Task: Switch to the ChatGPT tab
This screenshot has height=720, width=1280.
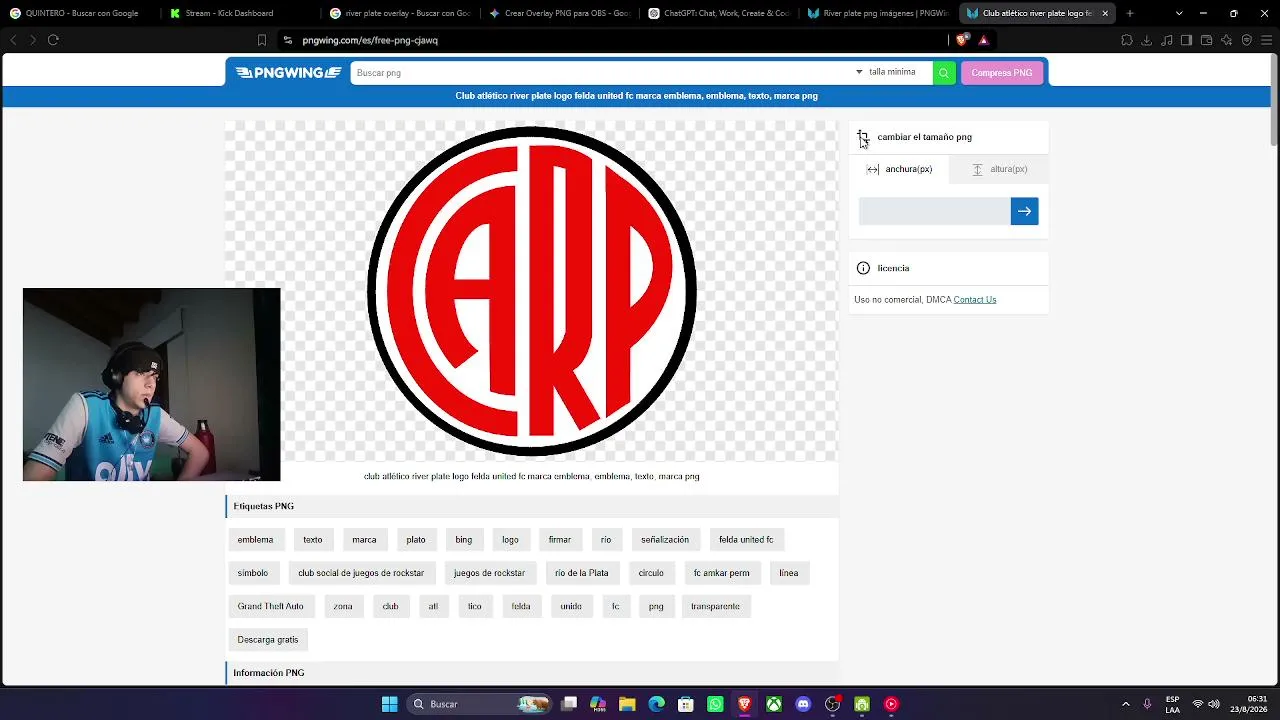Action: click(718, 13)
